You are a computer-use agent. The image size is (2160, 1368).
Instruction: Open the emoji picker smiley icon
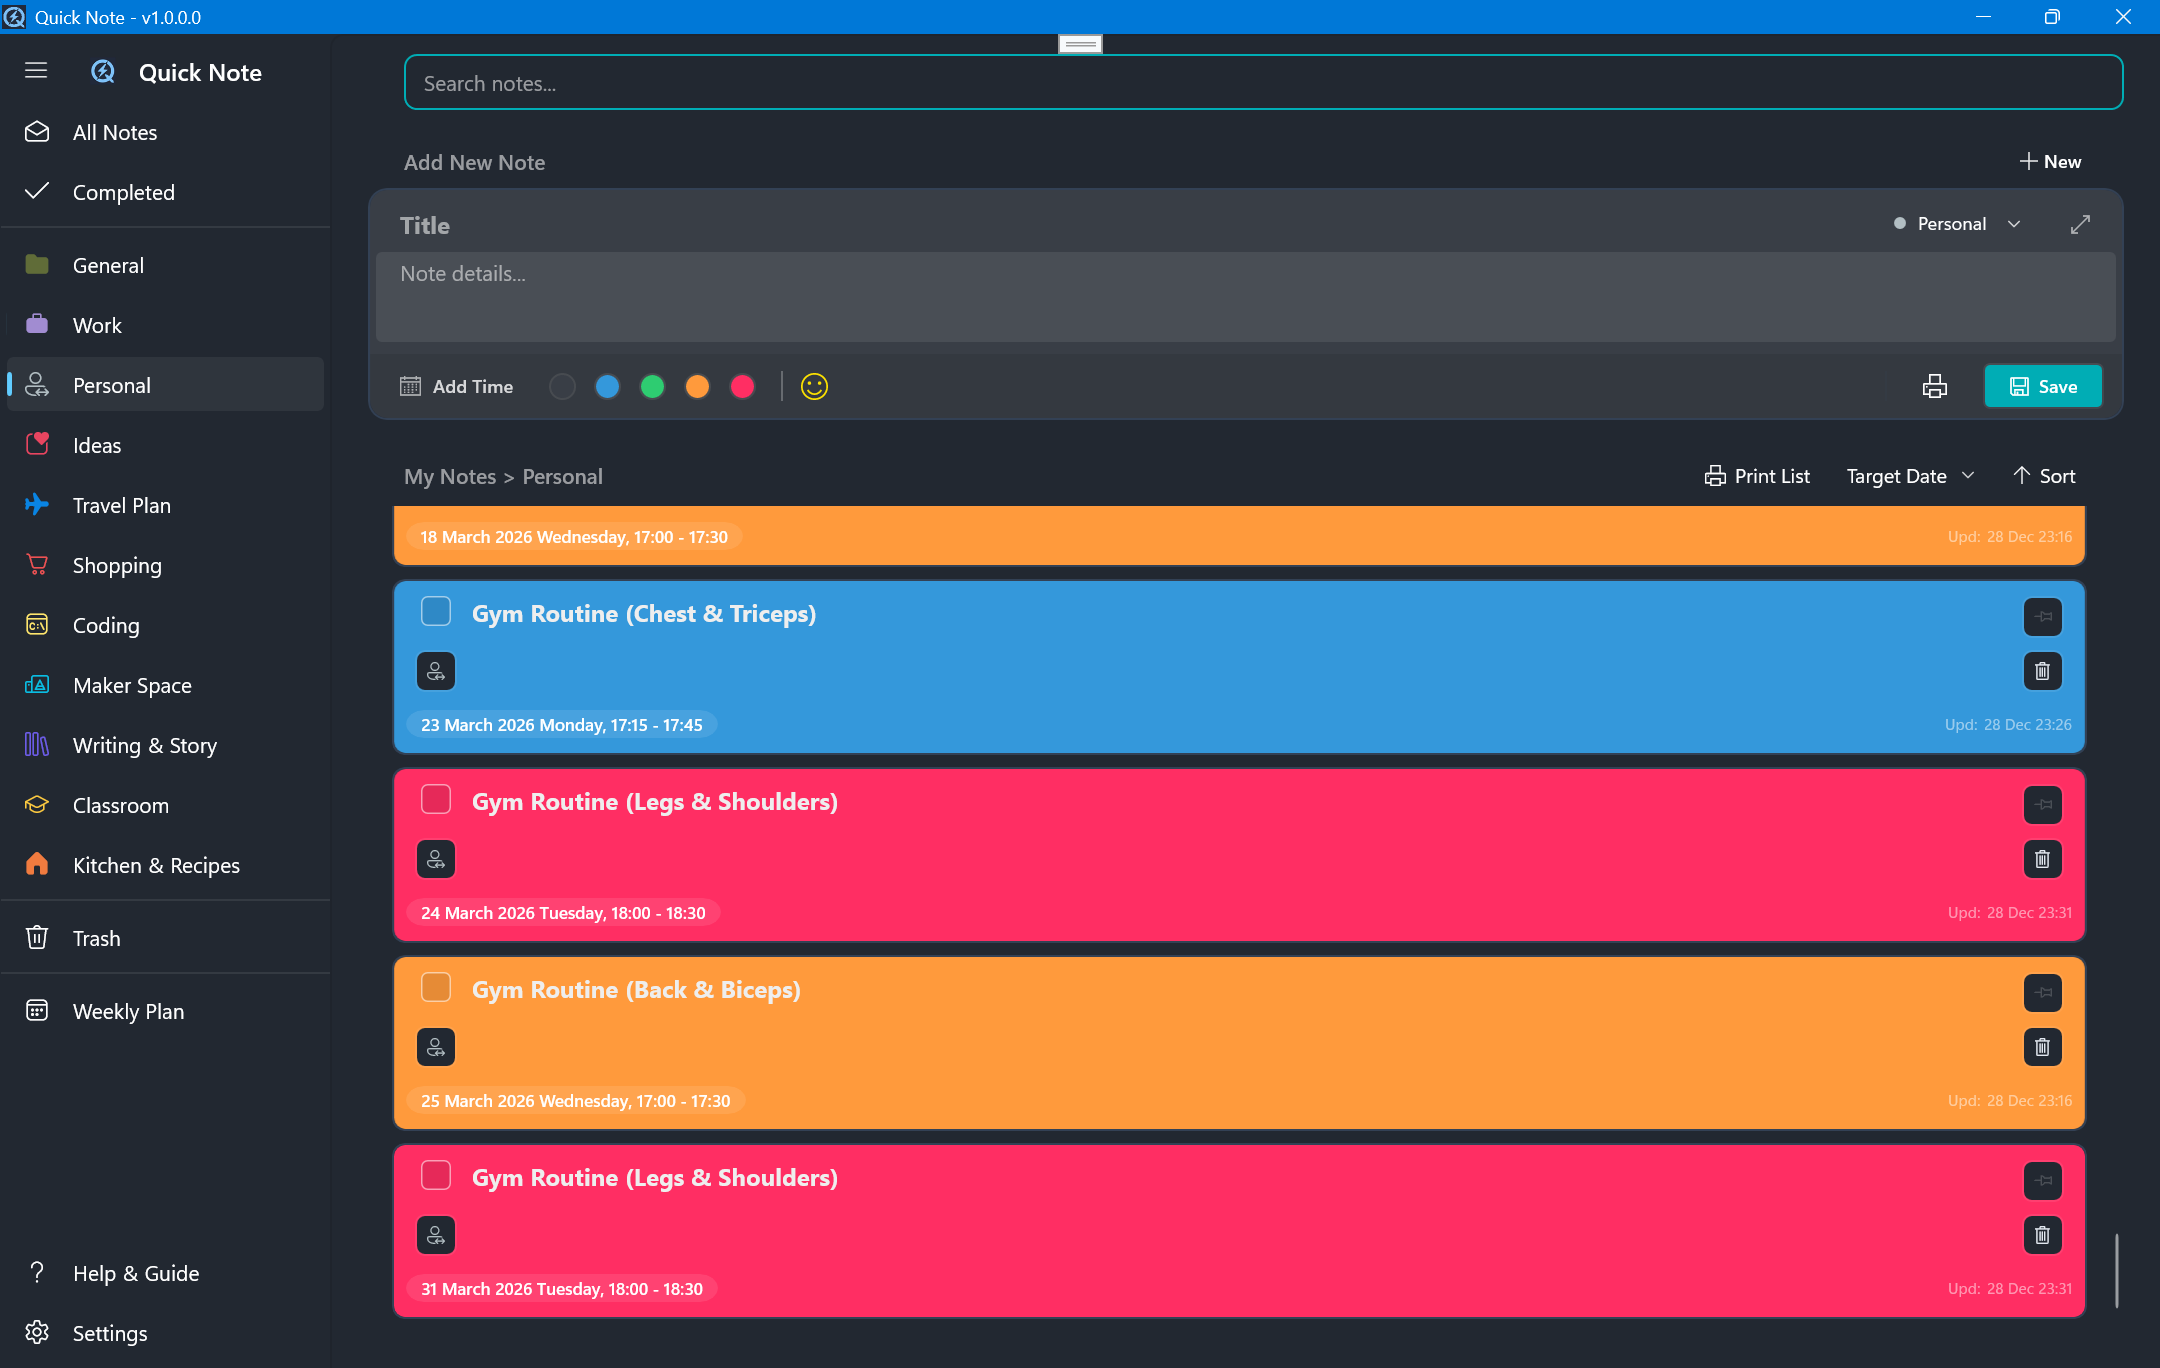pos(814,386)
